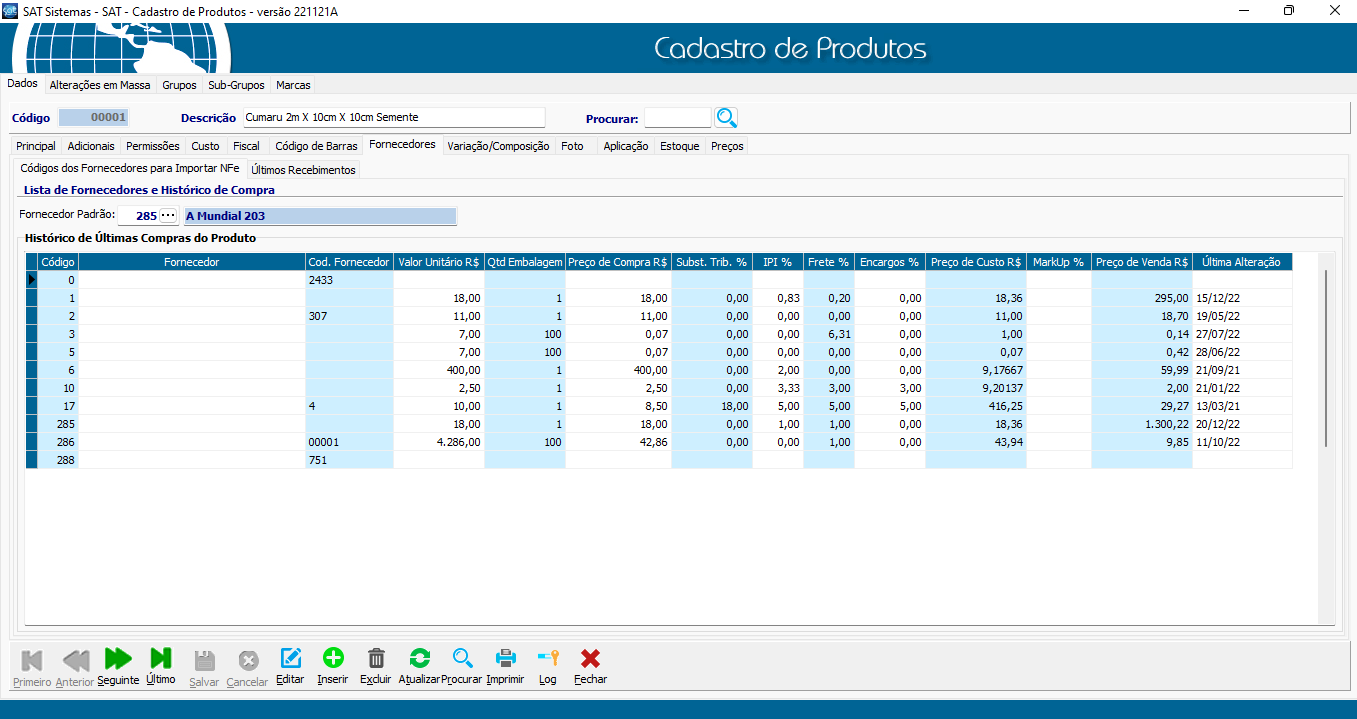Close the form with red Fechar icon
The height and width of the screenshot is (719, 1357).
coord(590,659)
